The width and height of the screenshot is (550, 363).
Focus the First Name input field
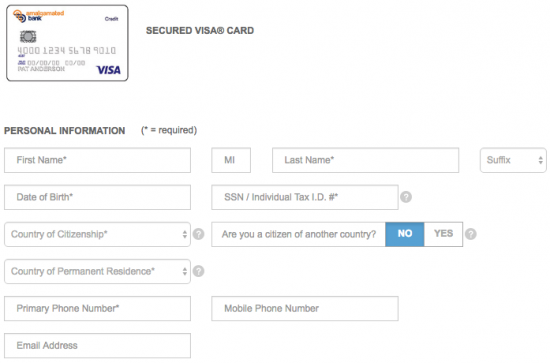[98, 160]
